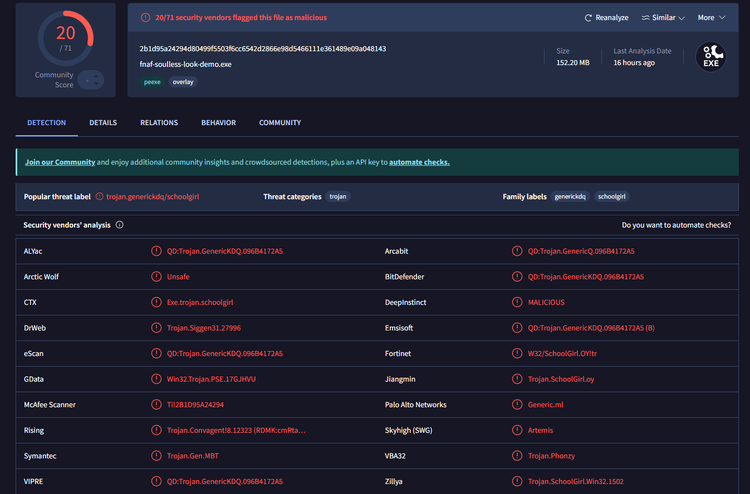Click the 16 hours ago analysis date
Image resolution: width=750 pixels, height=494 pixels.
(634, 63)
